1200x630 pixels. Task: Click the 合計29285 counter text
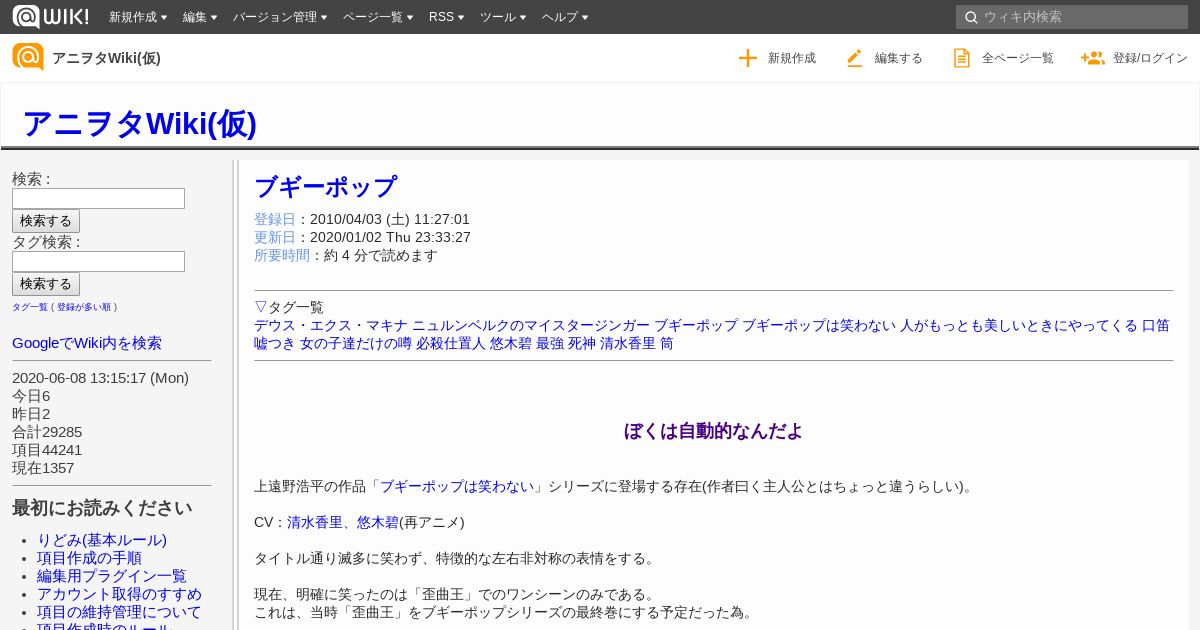pyautogui.click(x=47, y=432)
